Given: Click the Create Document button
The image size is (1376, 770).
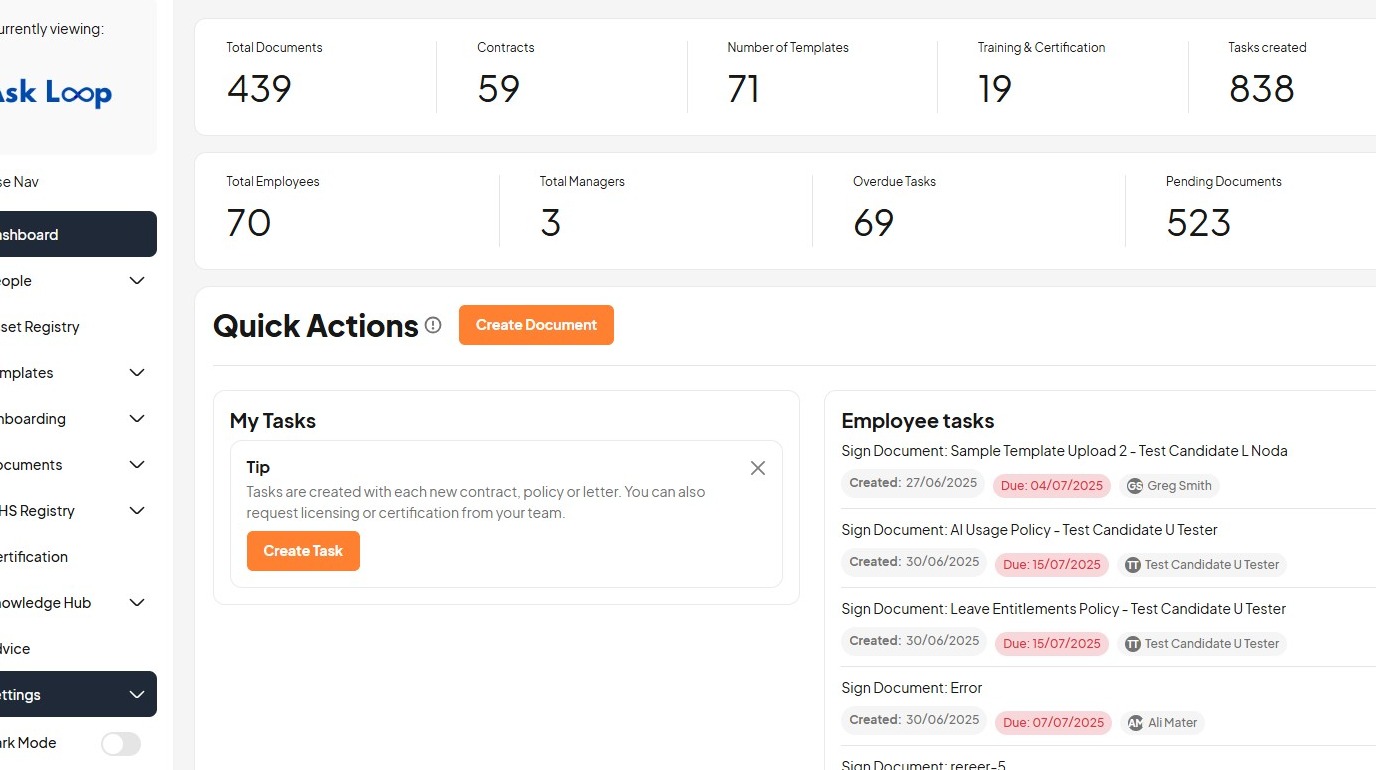Looking at the screenshot, I should (x=536, y=325).
